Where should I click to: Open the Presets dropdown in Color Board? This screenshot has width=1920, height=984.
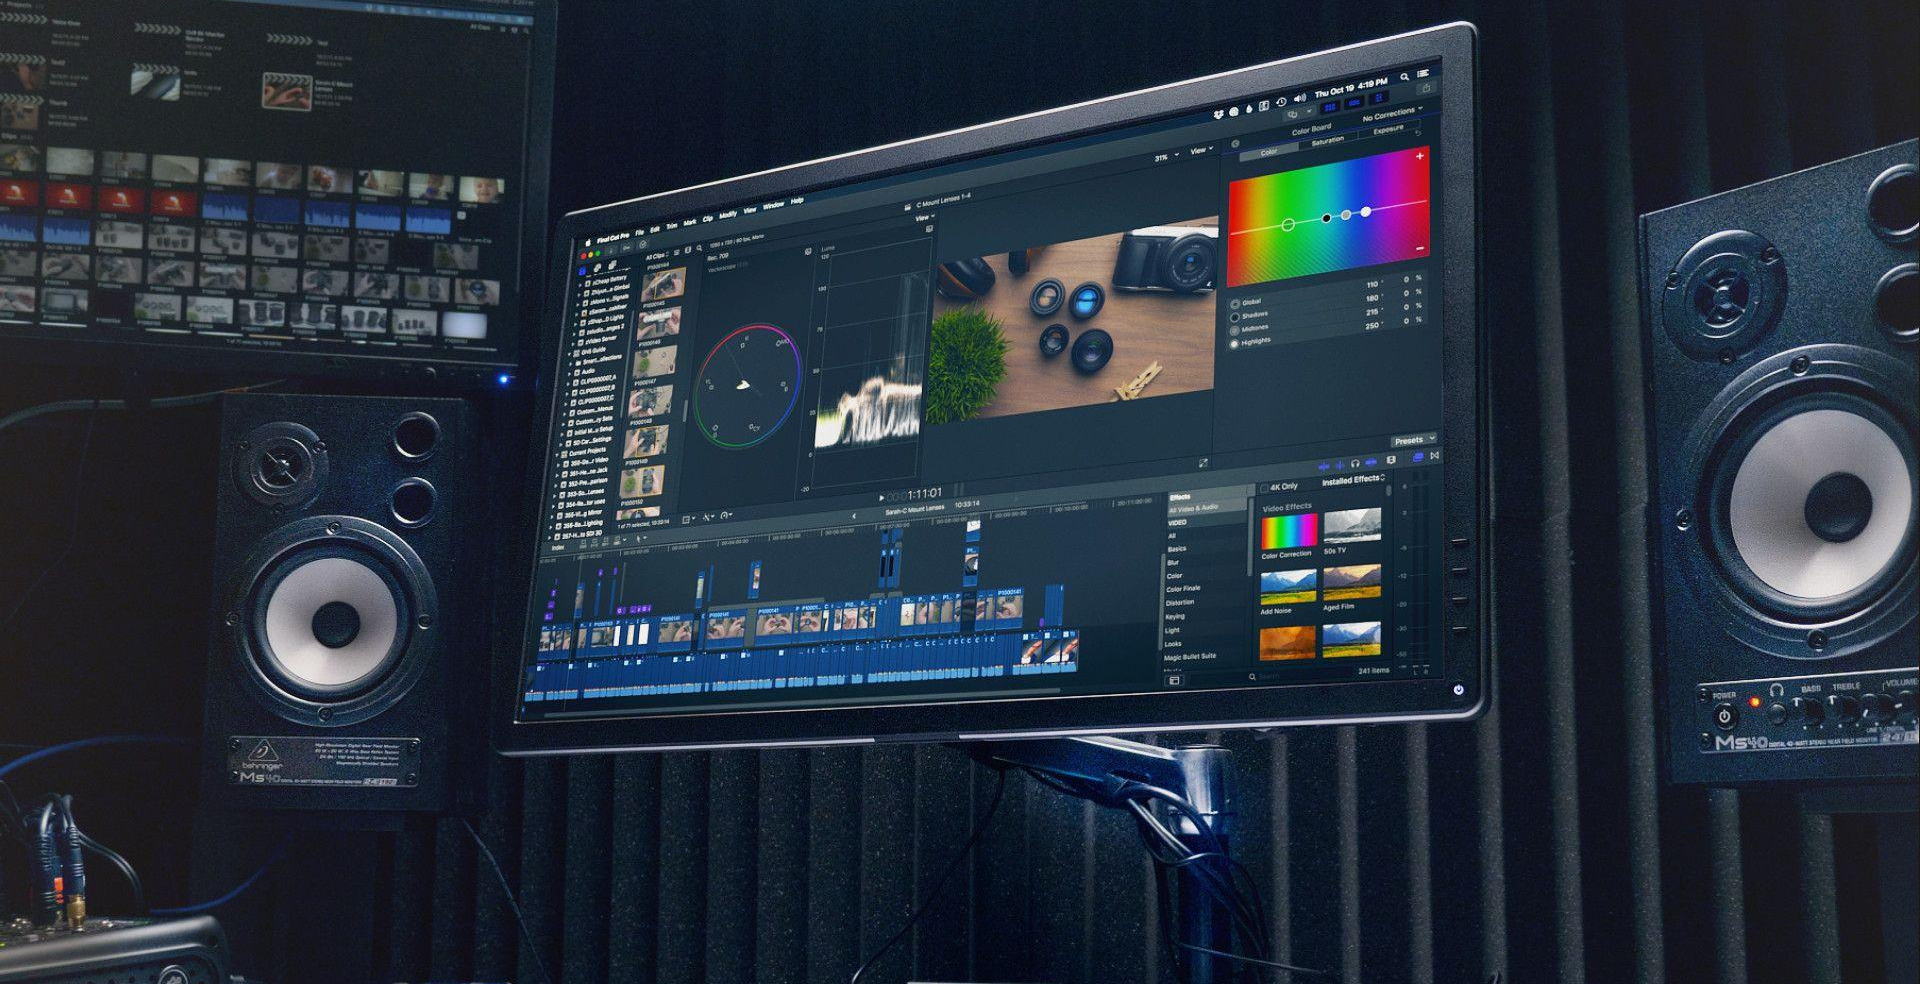(x=1413, y=440)
